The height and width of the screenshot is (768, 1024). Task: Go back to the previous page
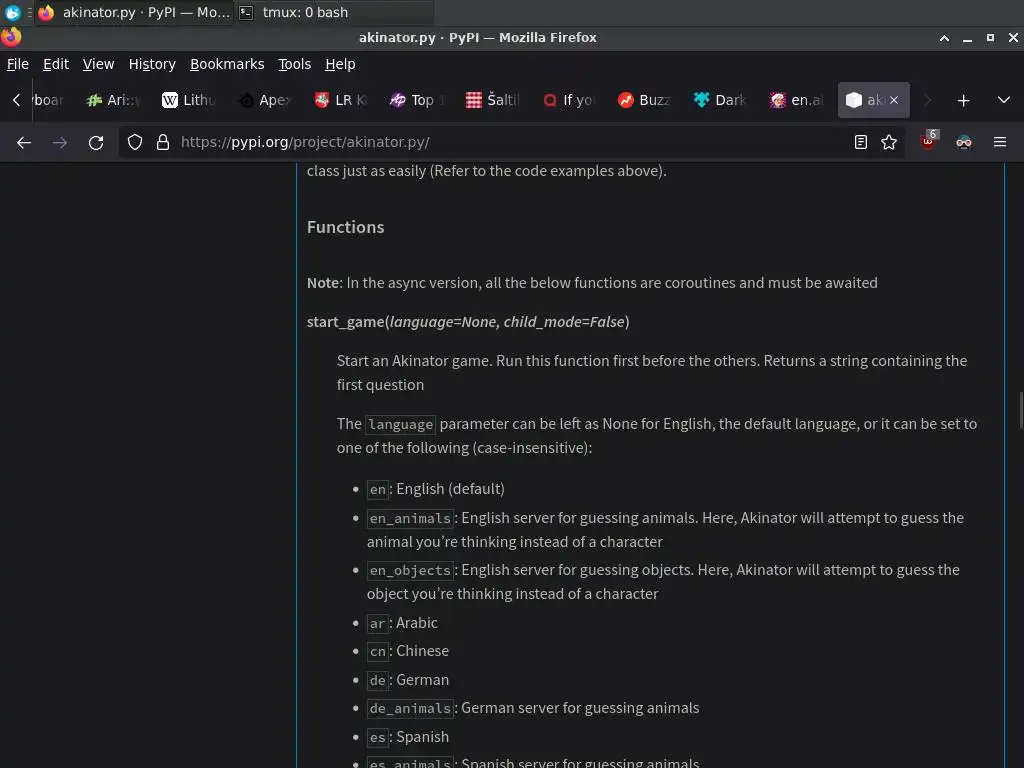[x=24, y=142]
